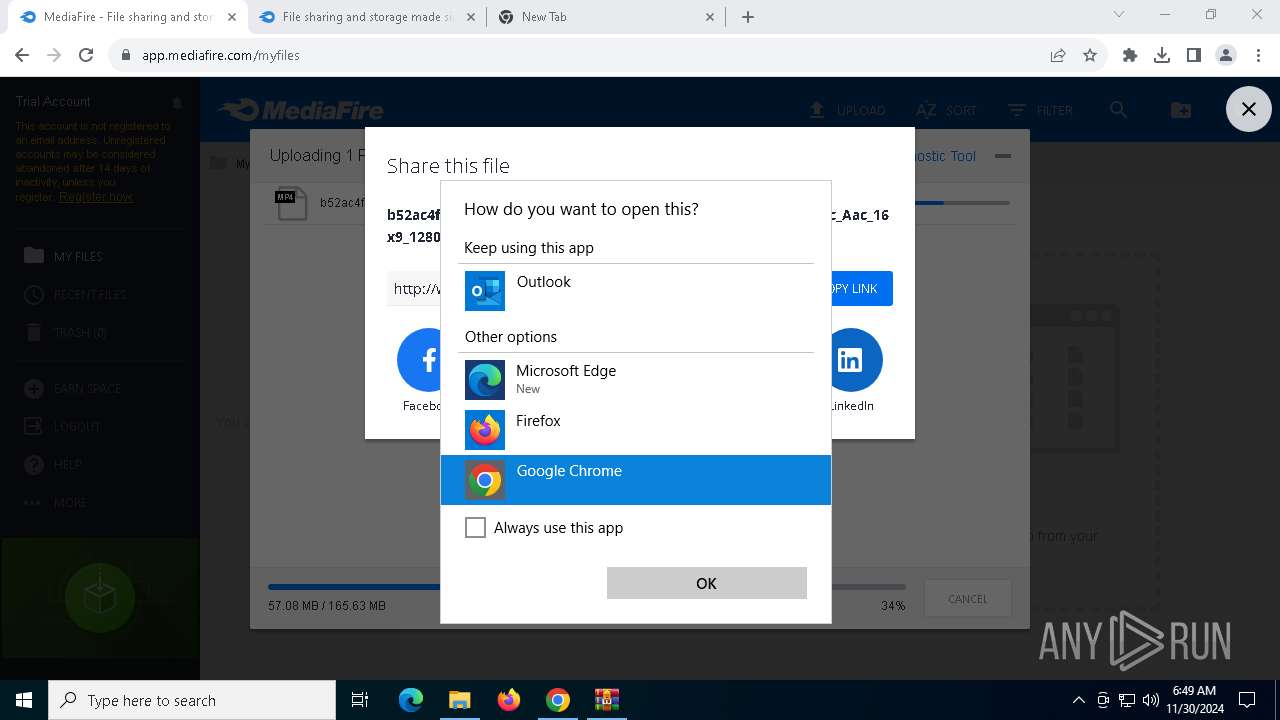Viewport: 1280px width, 720px height.
Task: Toggle the Chrome side panel icon
Action: click(x=1194, y=55)
